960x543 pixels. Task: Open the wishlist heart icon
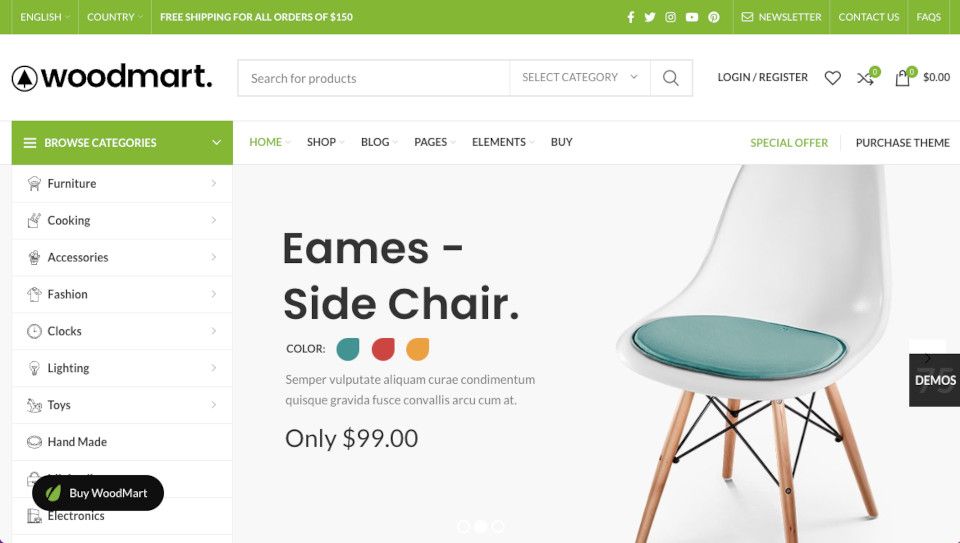833,78
